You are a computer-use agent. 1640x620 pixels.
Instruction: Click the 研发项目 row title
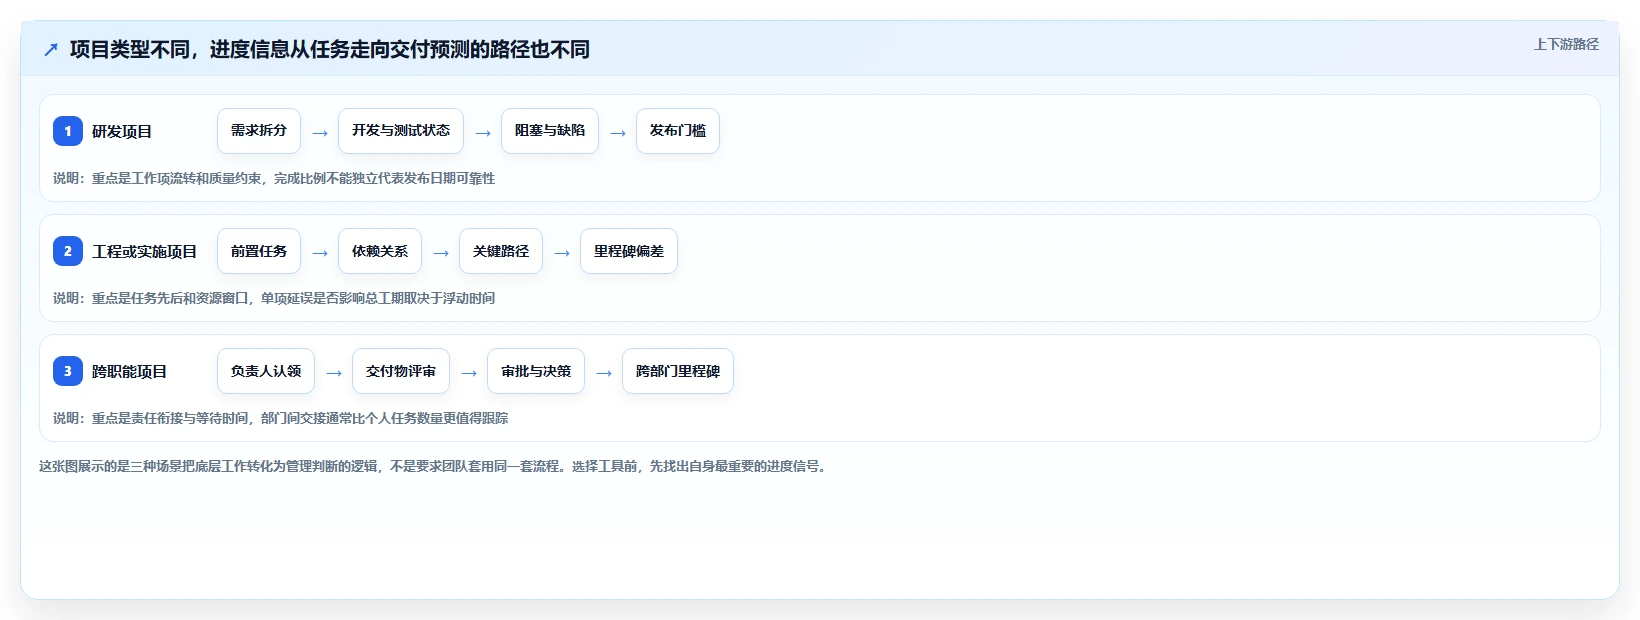[122, 131]
